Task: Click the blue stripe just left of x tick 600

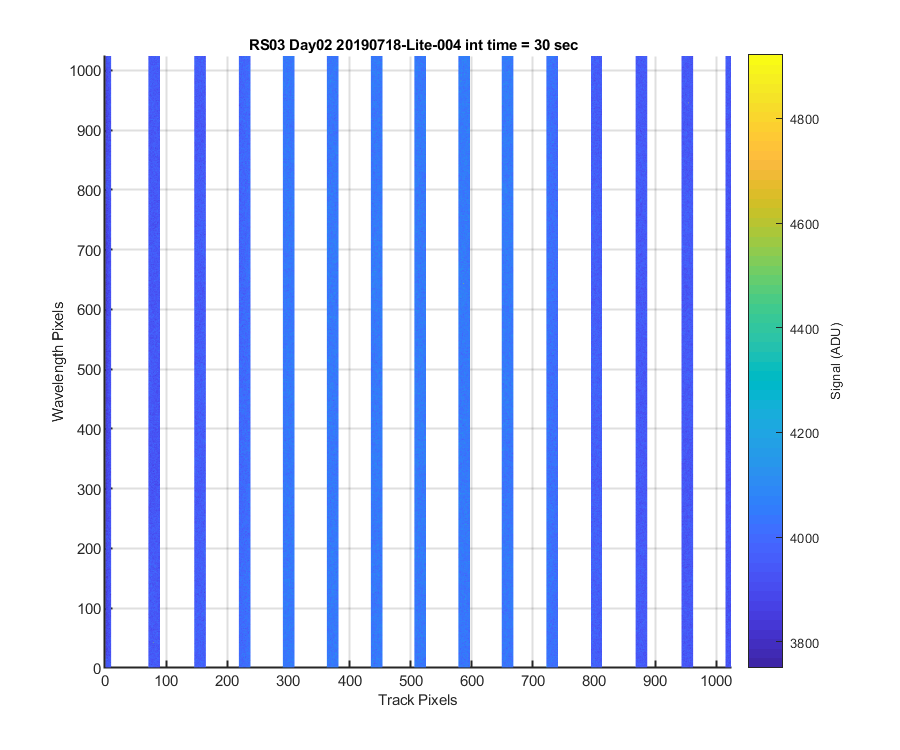Action: click(464, 362)
